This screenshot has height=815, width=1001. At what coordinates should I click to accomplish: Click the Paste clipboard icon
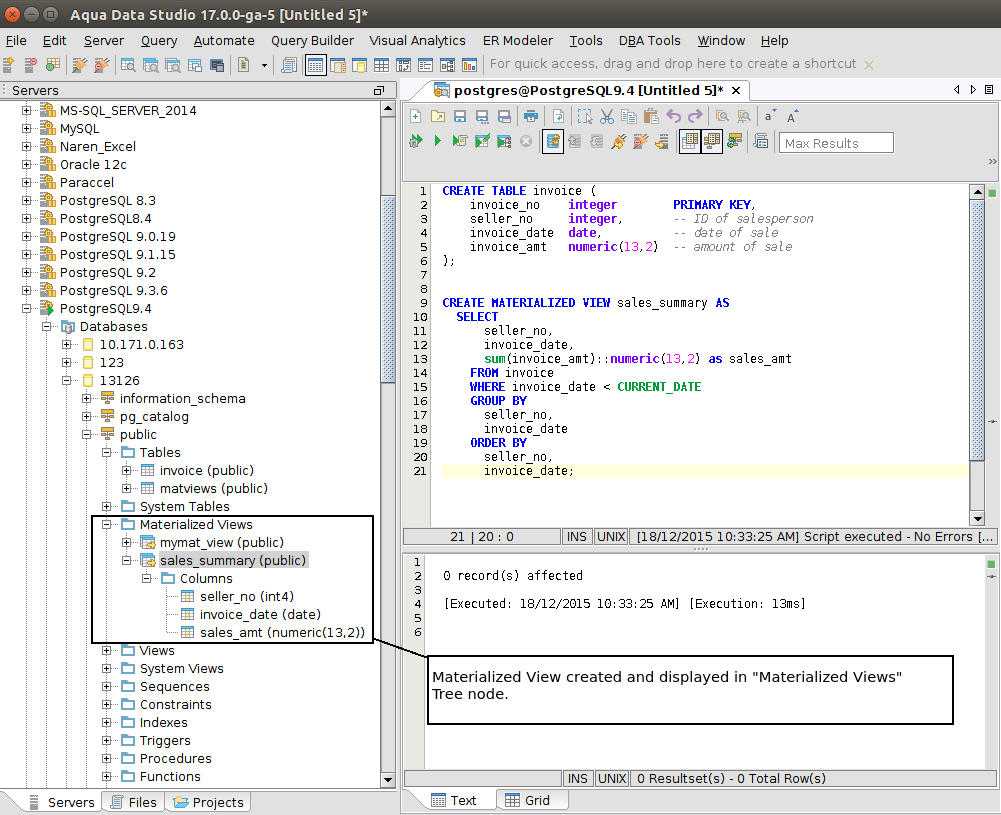coord(650,117)
